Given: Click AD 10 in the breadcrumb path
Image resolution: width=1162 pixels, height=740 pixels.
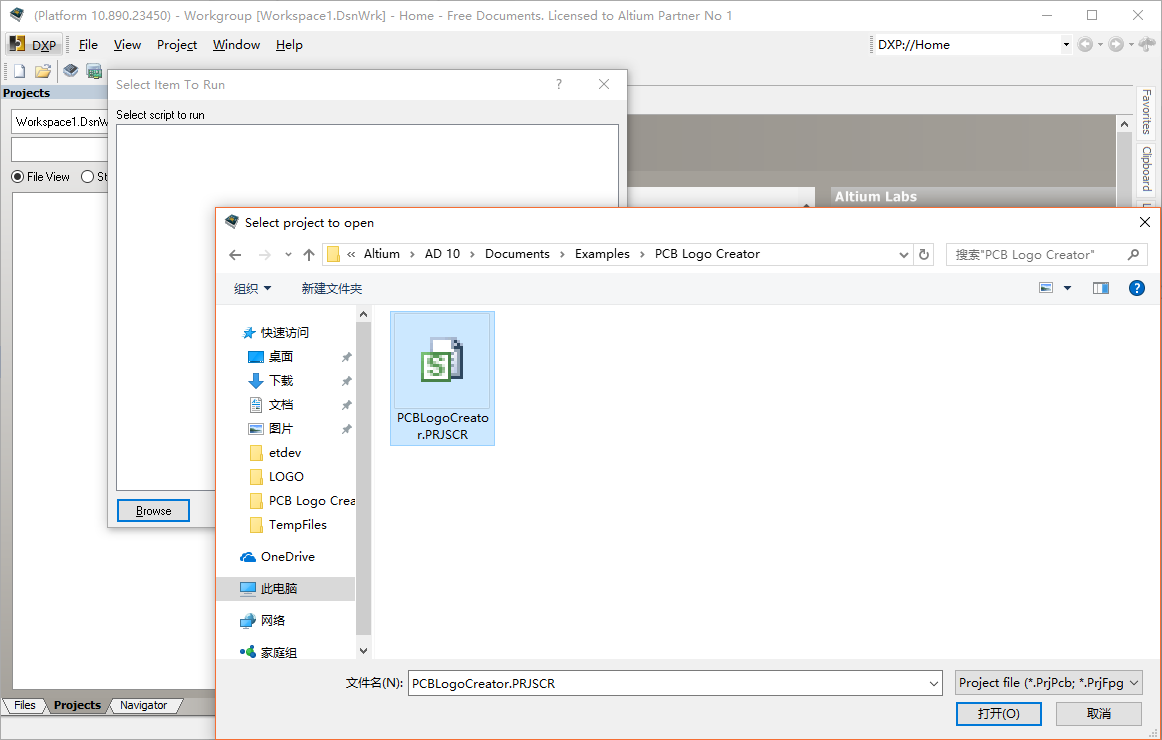Looking at the screenshot, I should [x=442, y=254].
